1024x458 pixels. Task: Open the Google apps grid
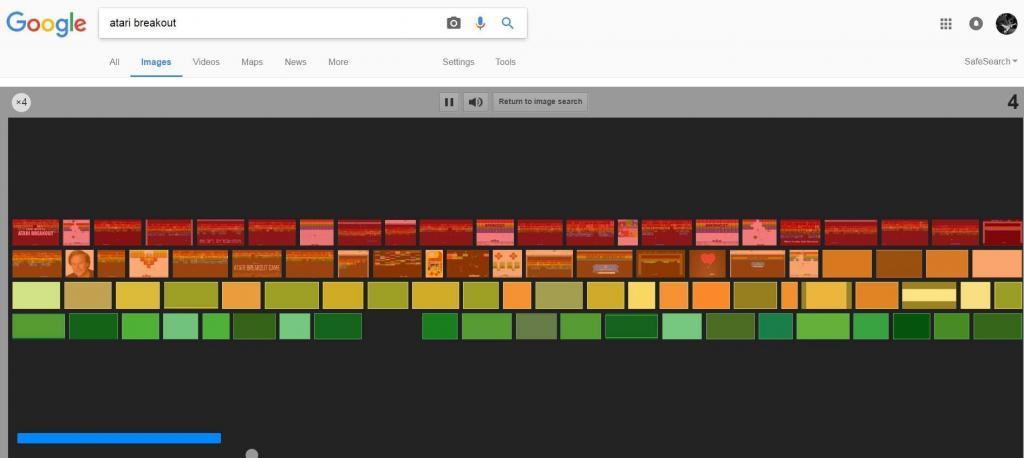click(946, 24)
